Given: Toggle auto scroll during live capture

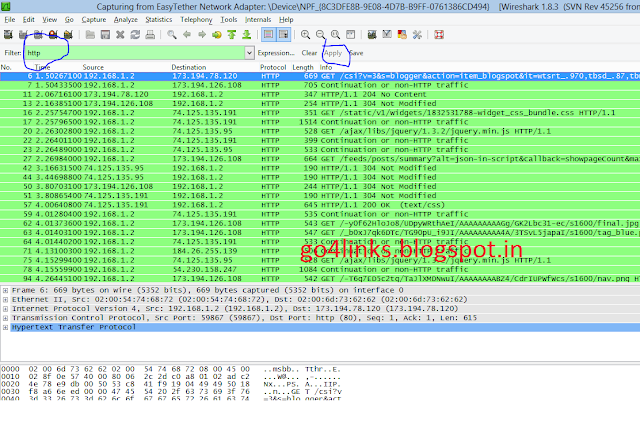Looking at the screenshot, I should point(284,35).
